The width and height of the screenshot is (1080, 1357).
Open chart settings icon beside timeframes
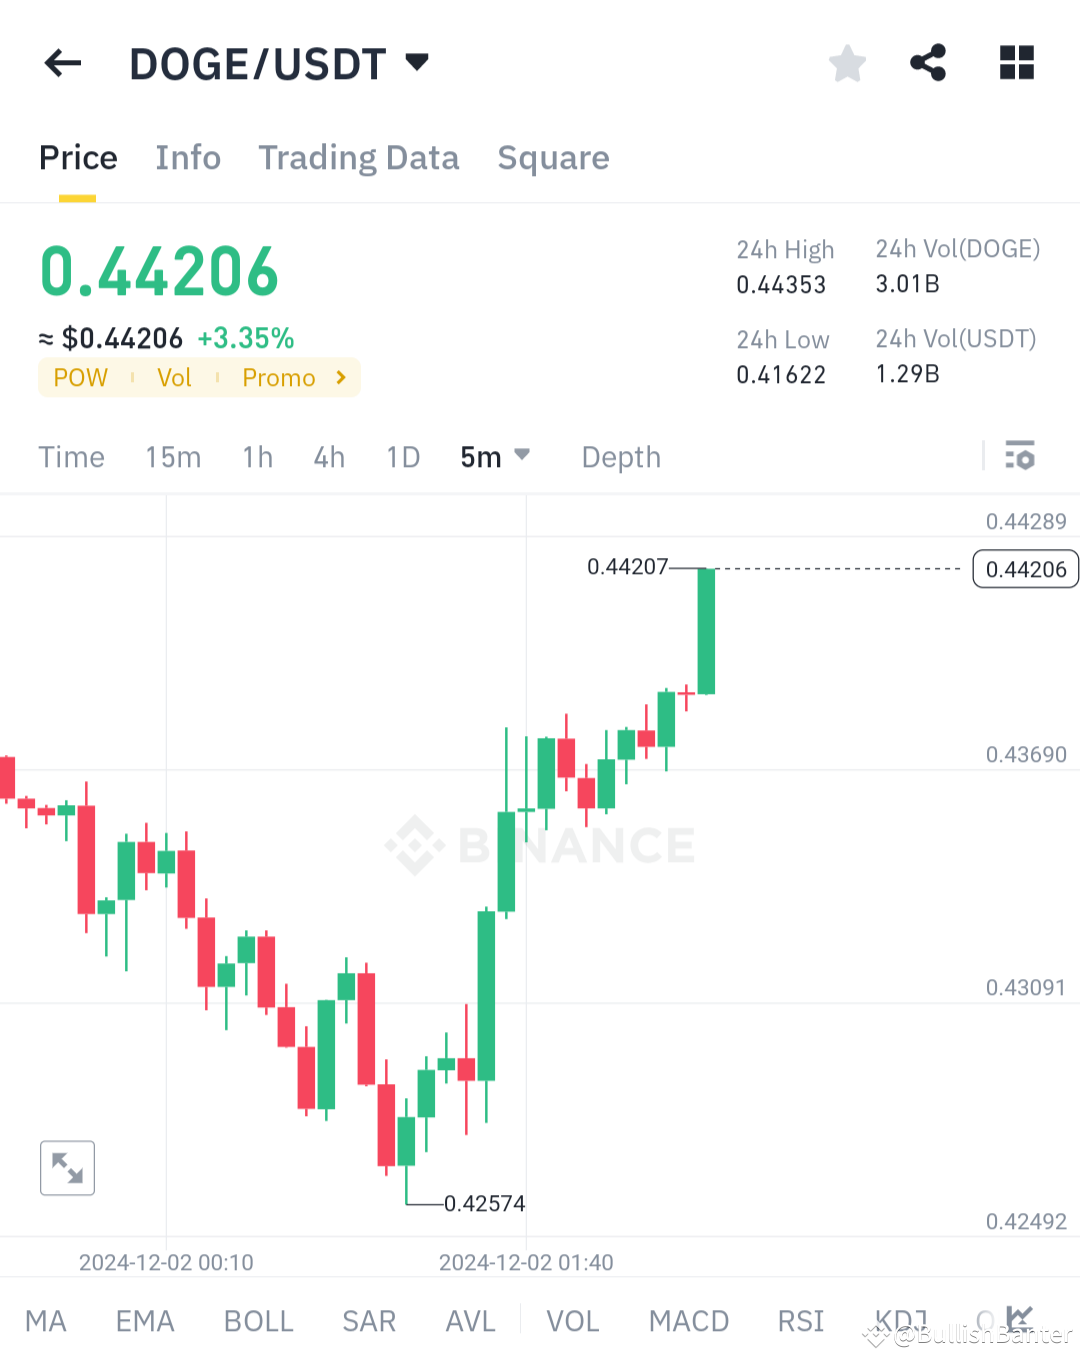tap(1020, 456)
